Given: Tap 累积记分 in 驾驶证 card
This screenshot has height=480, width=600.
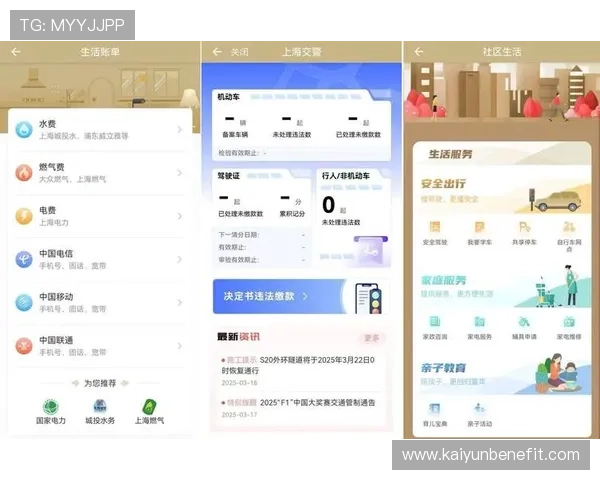Looking at the screenshot, I should click(292, 205).
